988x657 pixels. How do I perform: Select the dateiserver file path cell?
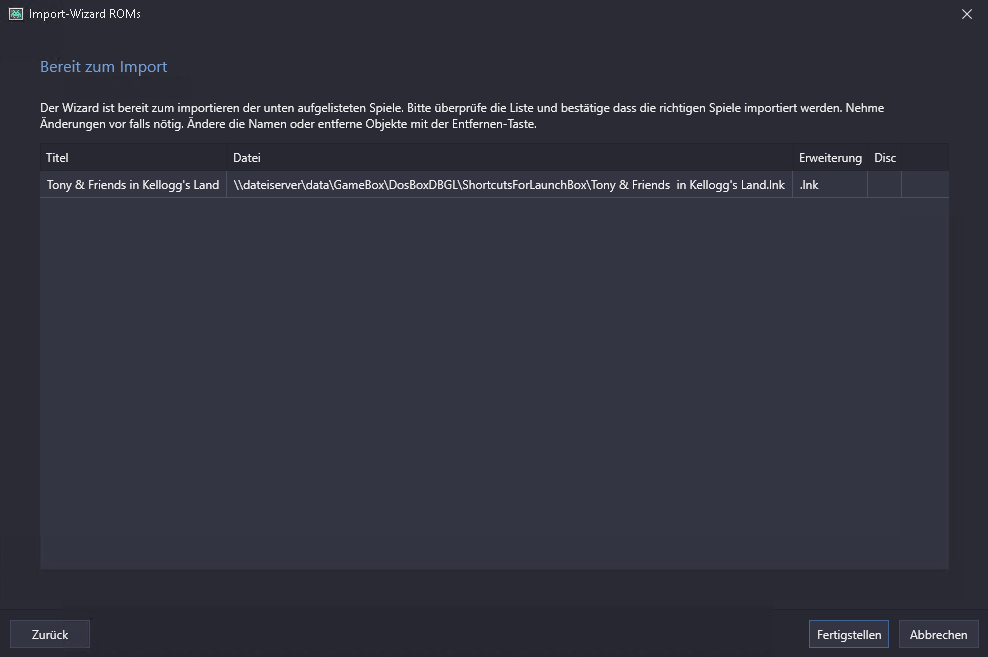coord(509,185)
